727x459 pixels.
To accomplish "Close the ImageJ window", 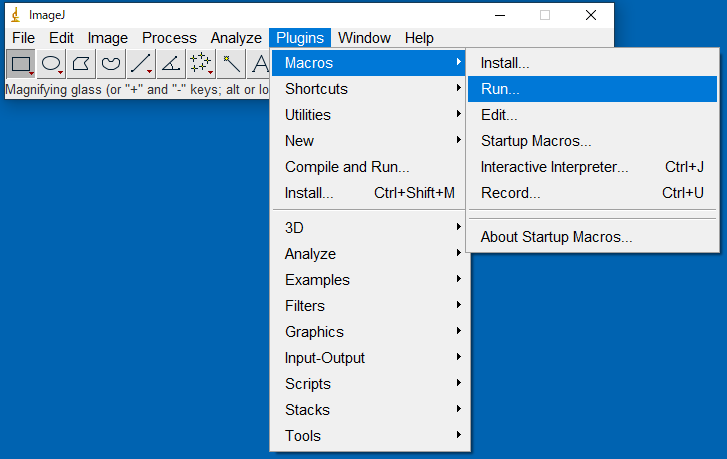I will (x=591, y=15).
